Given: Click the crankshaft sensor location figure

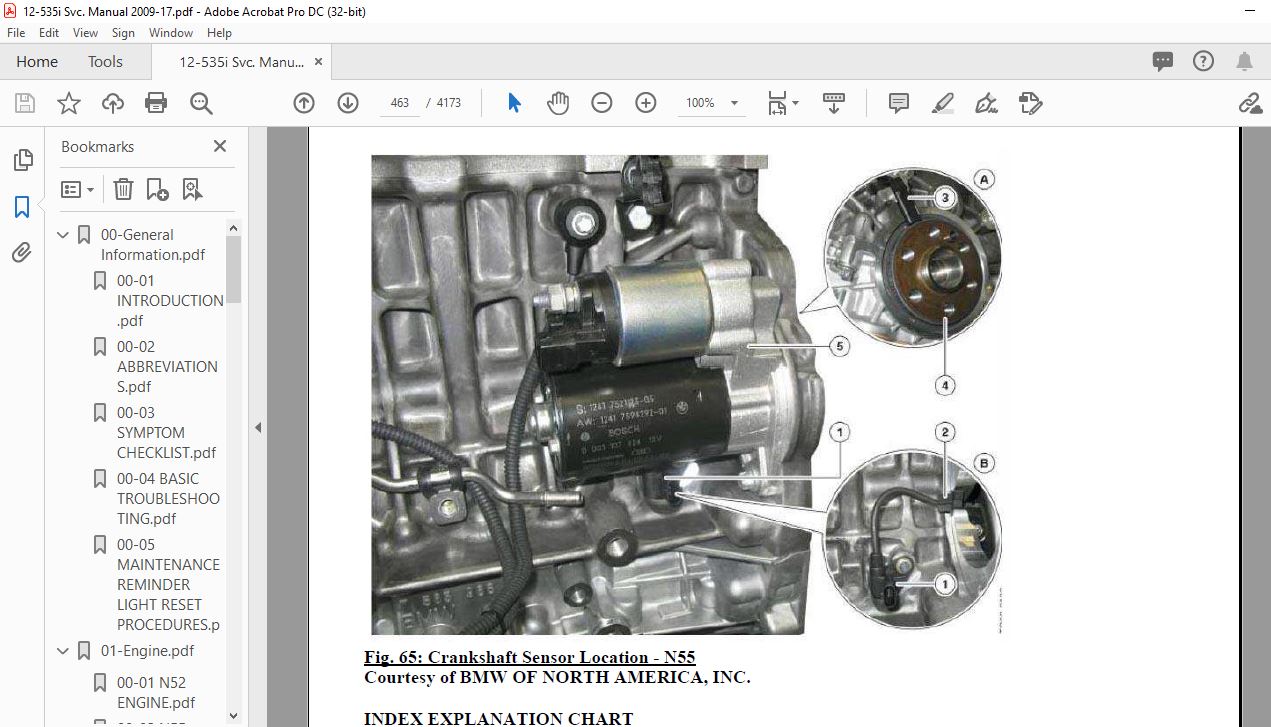Looking at the screenshot, I should tap(687, 394).
